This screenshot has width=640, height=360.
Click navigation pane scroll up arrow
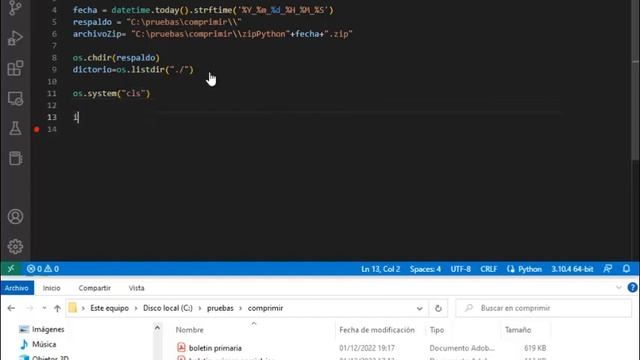(x=157, y=328)
